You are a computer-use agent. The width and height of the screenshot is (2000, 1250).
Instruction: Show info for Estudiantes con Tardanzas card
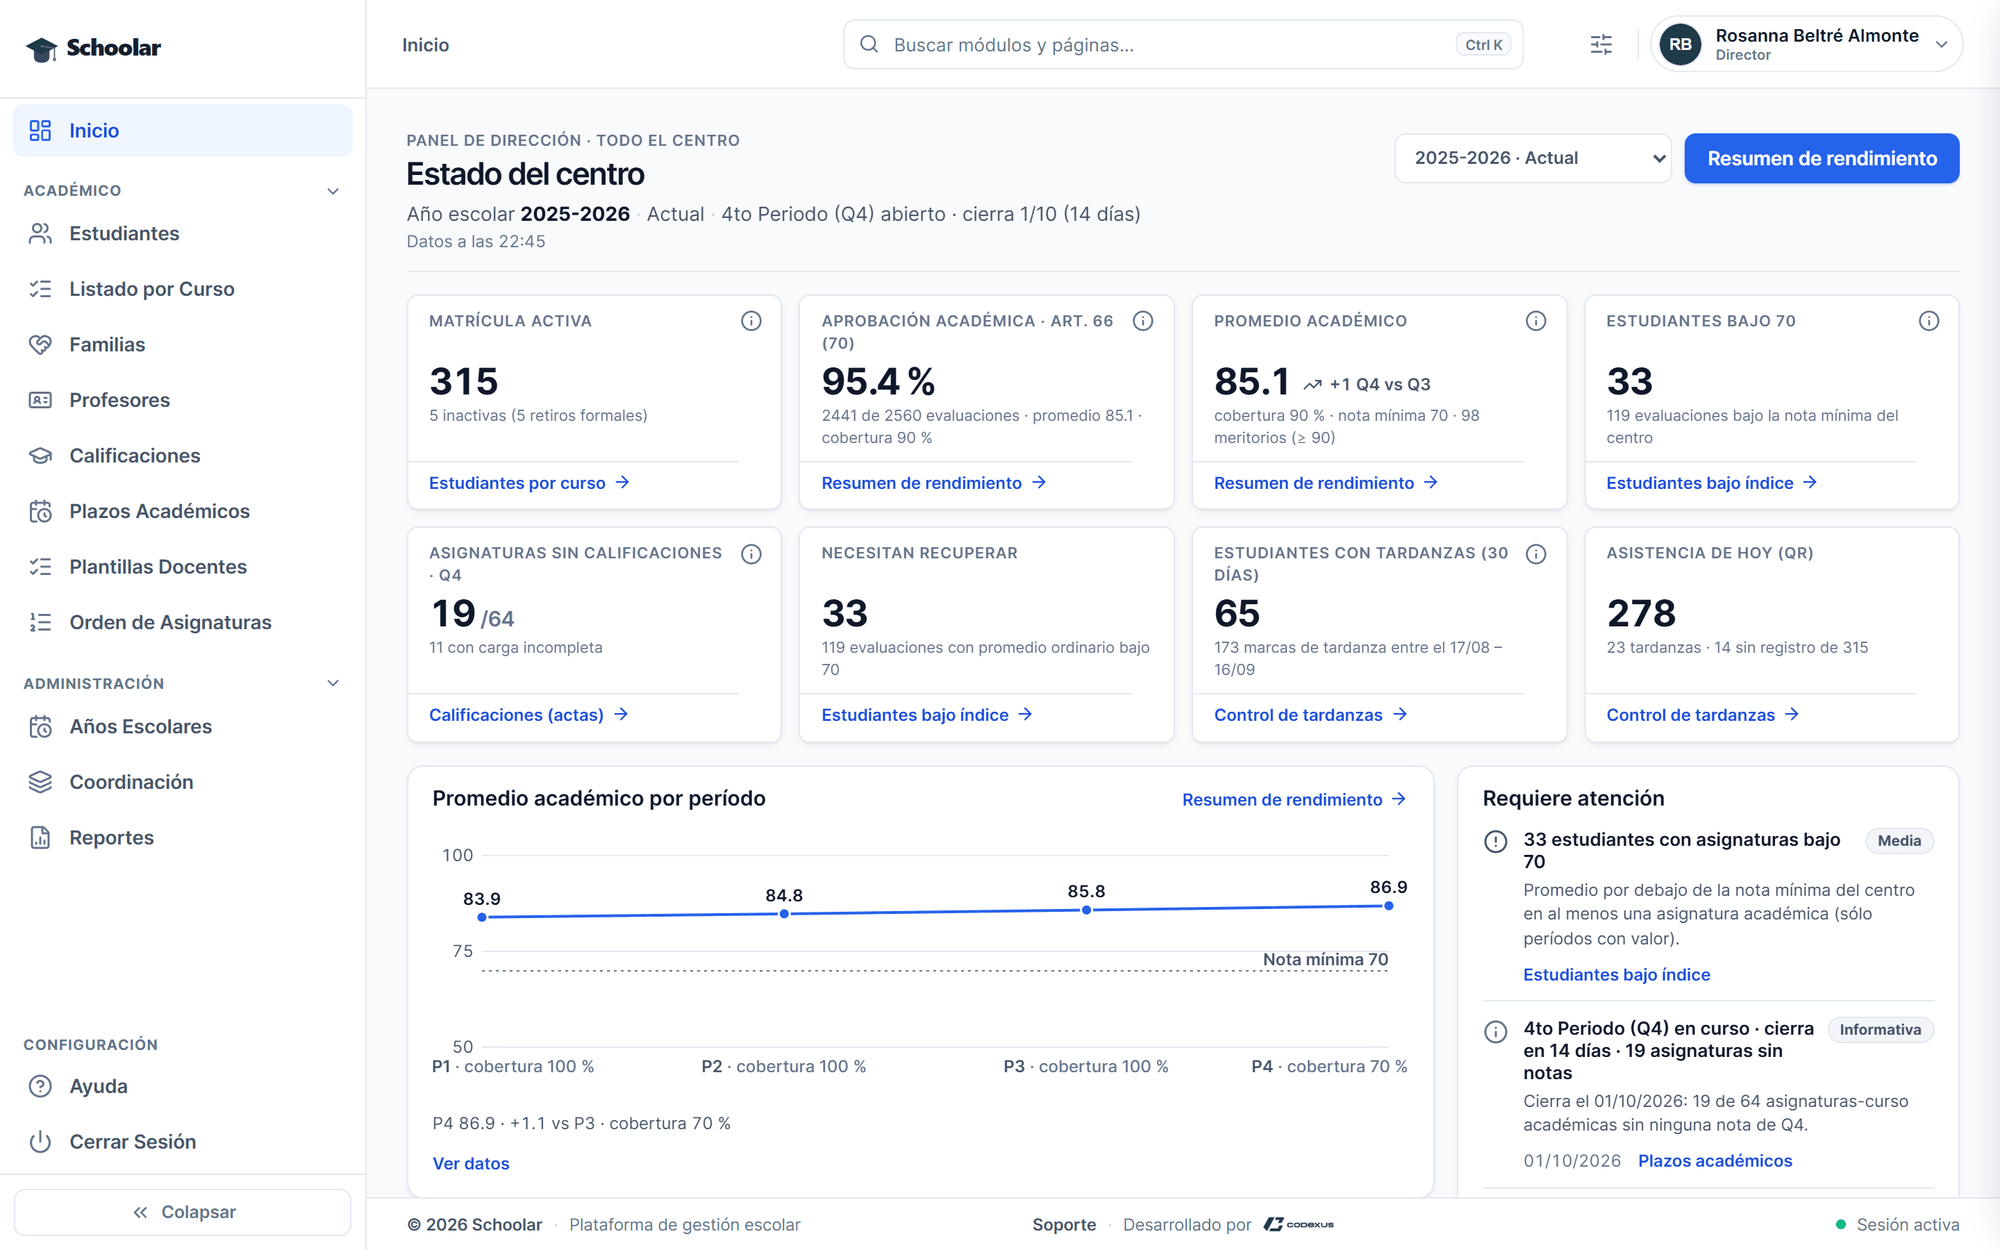1536,554
